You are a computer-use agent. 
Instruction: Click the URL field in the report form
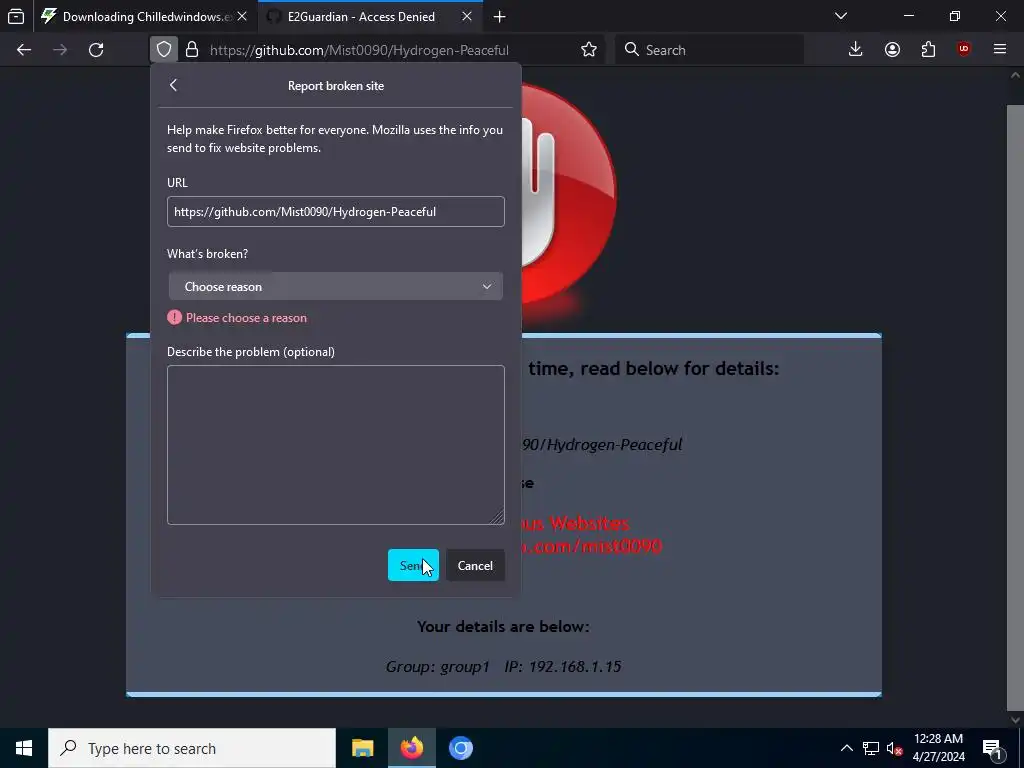click(336, 212)
